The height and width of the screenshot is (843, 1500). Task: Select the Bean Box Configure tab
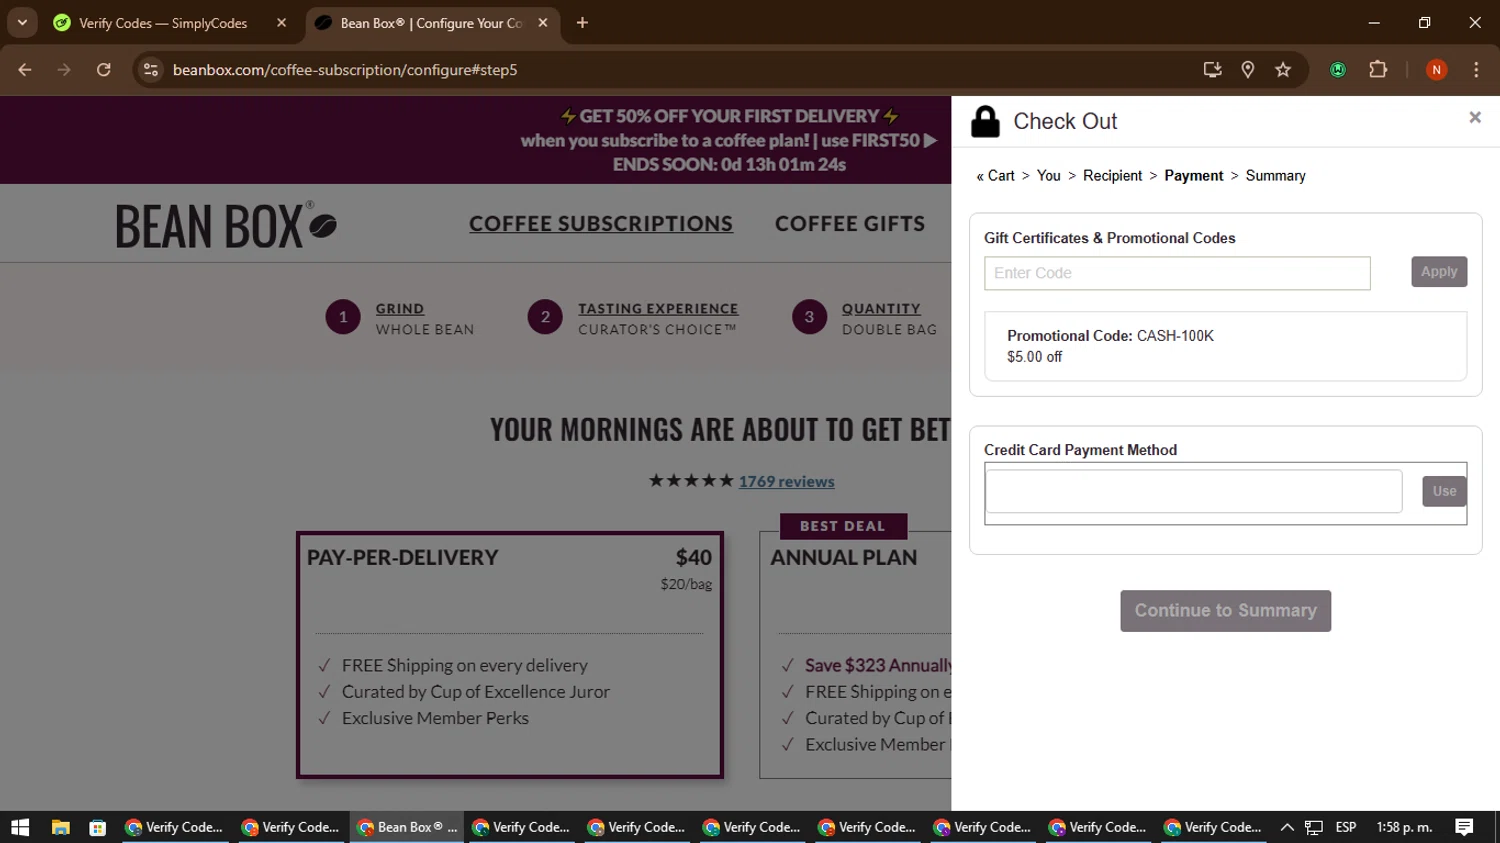point(432,23)
